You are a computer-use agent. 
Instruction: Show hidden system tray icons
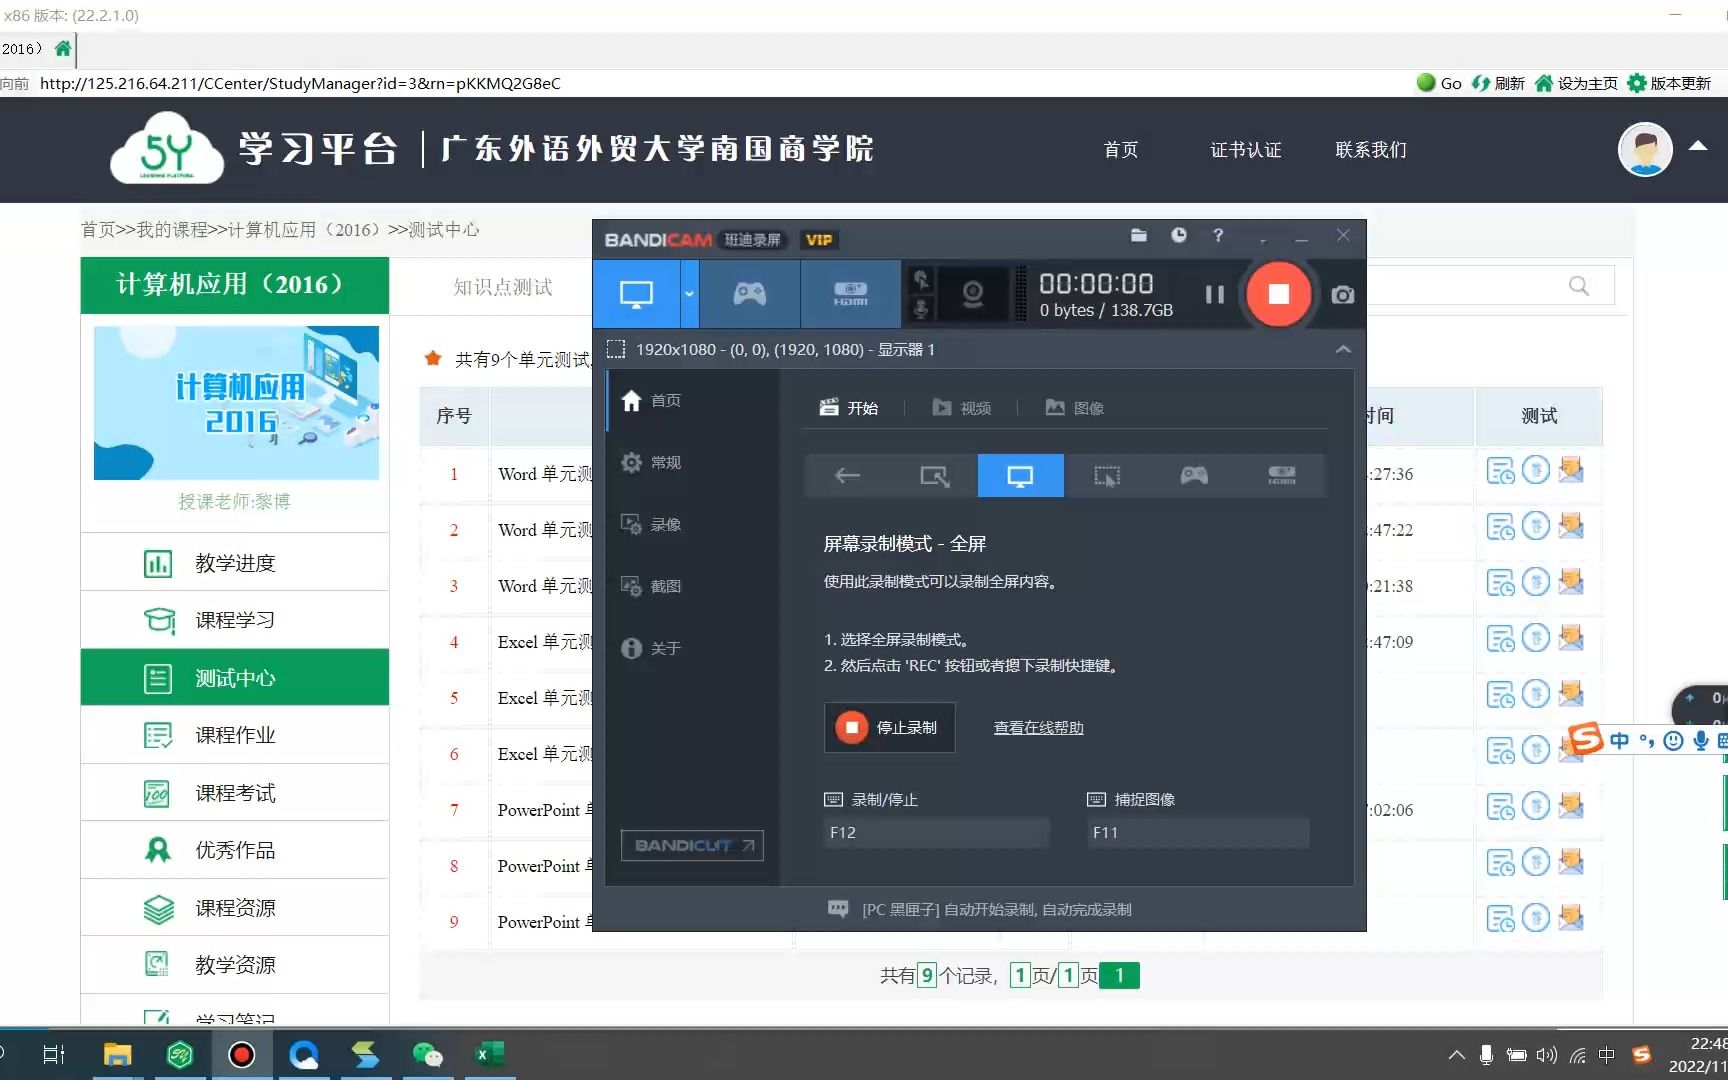point(1456,1055)
